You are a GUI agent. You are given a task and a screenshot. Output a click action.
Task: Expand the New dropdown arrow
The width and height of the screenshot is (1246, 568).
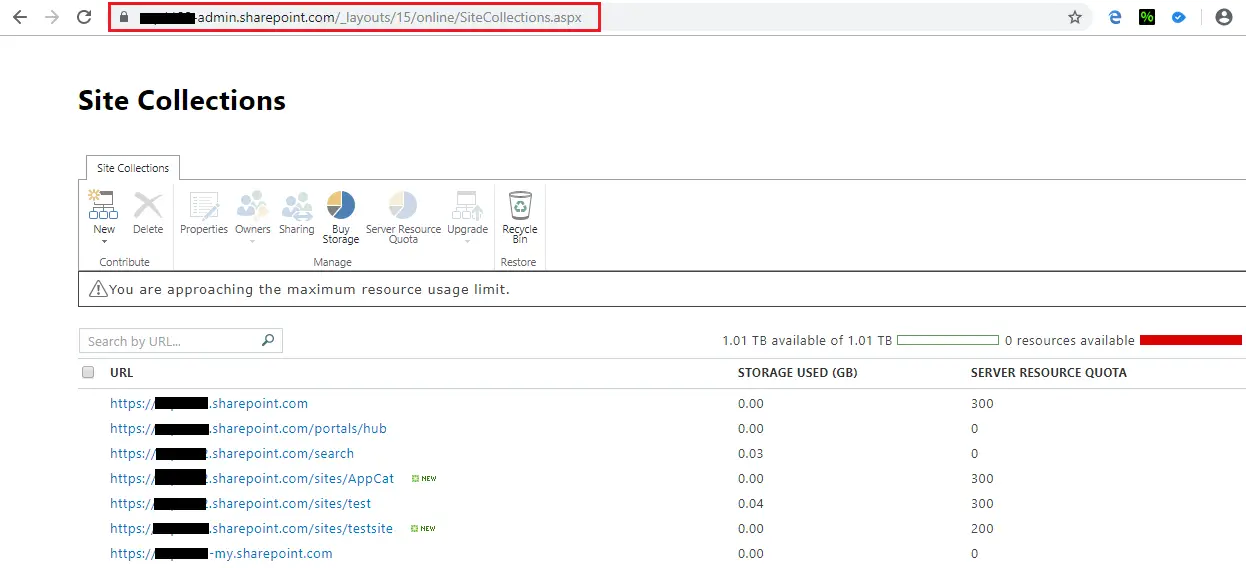tap(104, 241)
